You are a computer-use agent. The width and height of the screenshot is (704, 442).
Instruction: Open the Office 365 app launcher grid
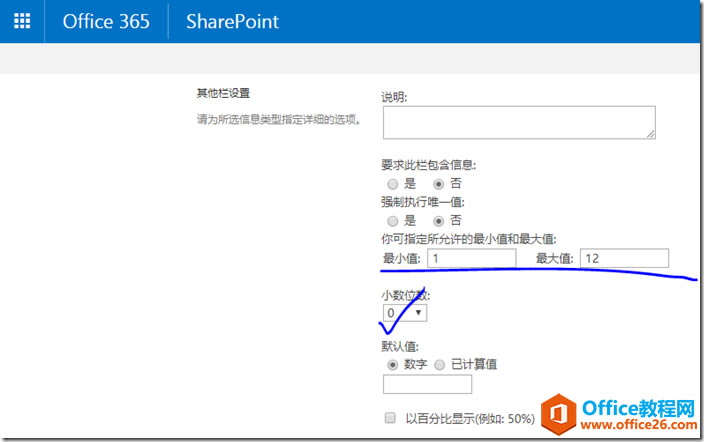pos(22,21)
